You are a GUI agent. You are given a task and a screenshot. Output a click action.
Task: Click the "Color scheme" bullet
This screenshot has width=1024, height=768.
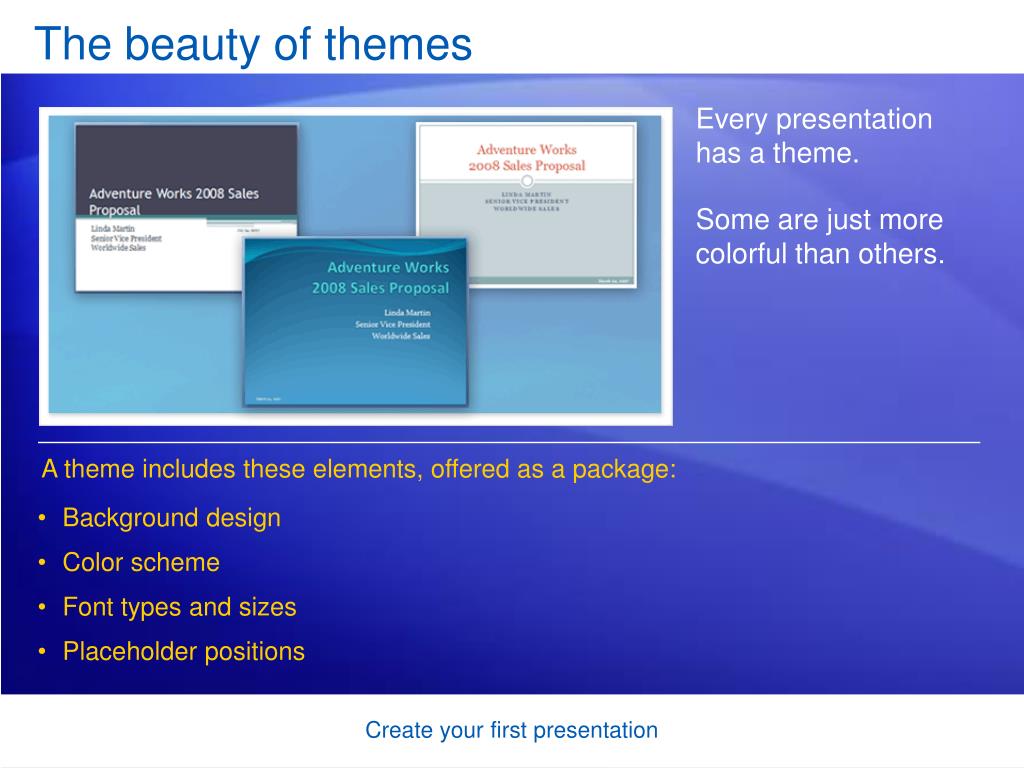[x=141, y=562]
